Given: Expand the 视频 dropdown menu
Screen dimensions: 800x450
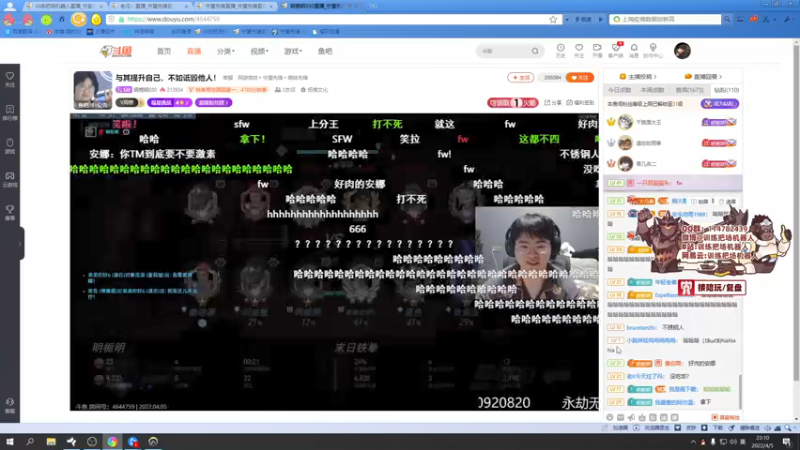Looking at the screenshot, I should 259,51.
